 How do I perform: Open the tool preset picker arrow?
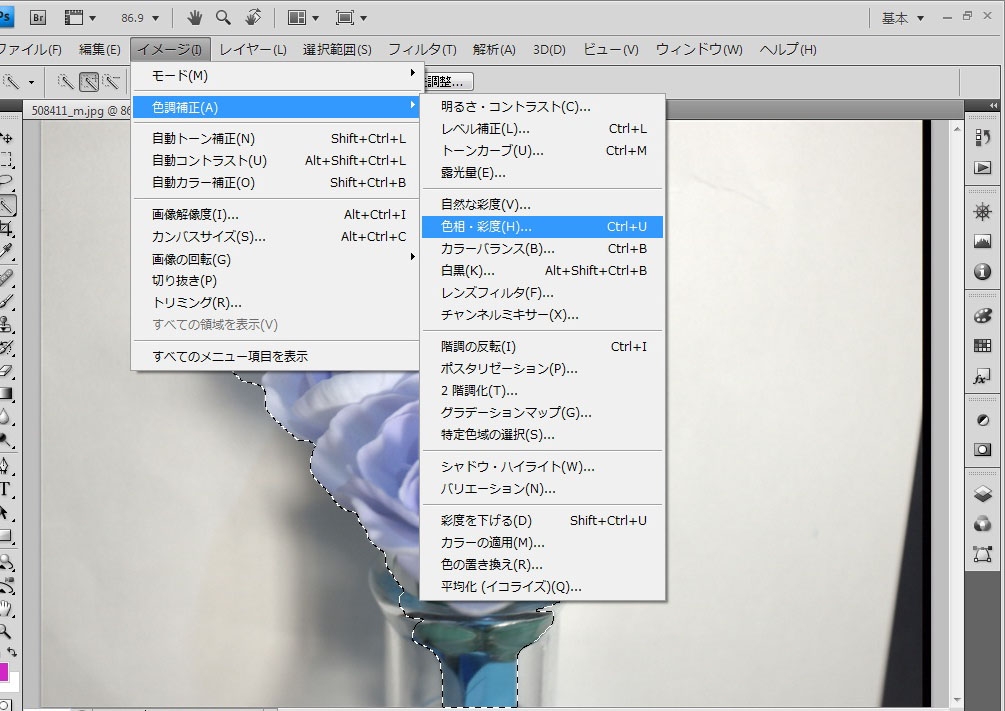[x=31, y=82]
